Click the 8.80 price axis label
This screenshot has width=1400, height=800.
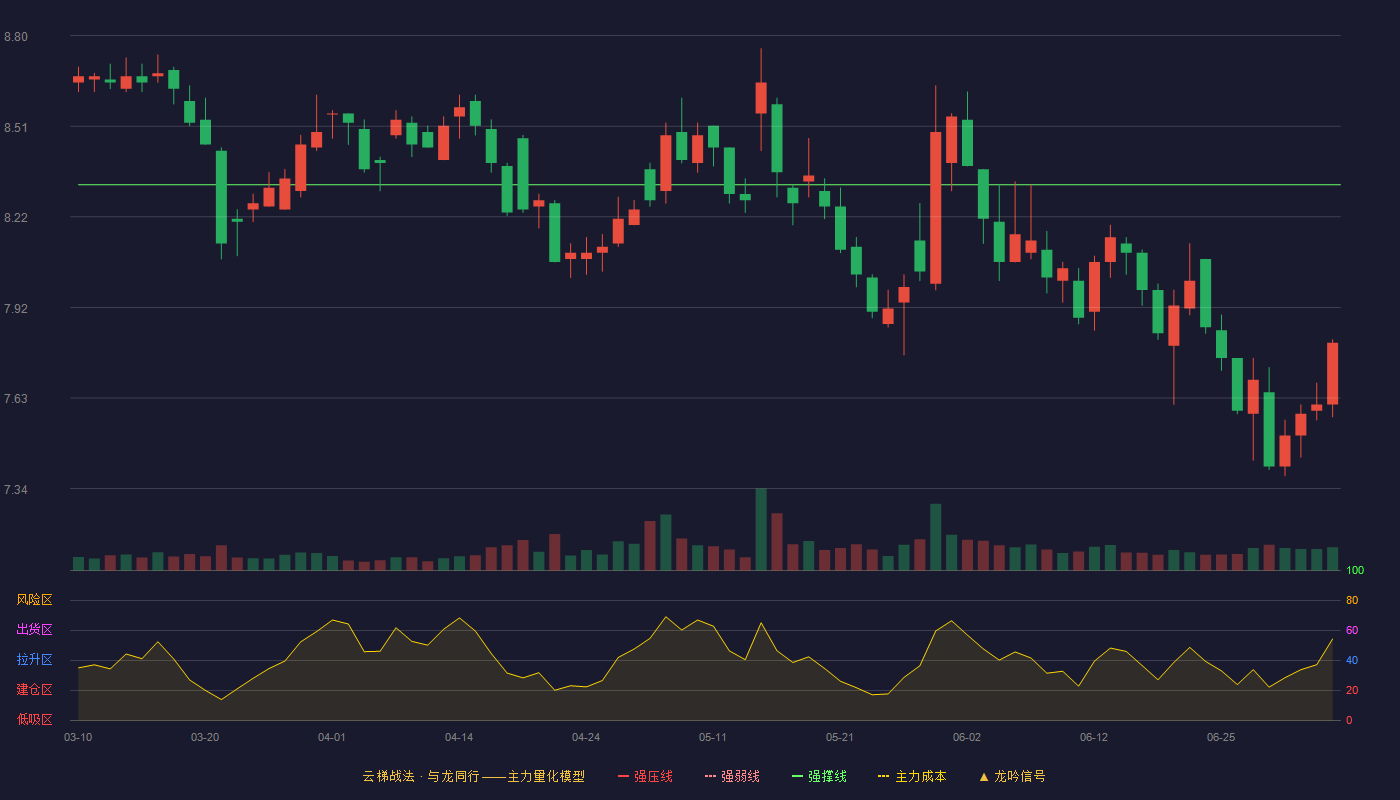[x=16, y=37]
